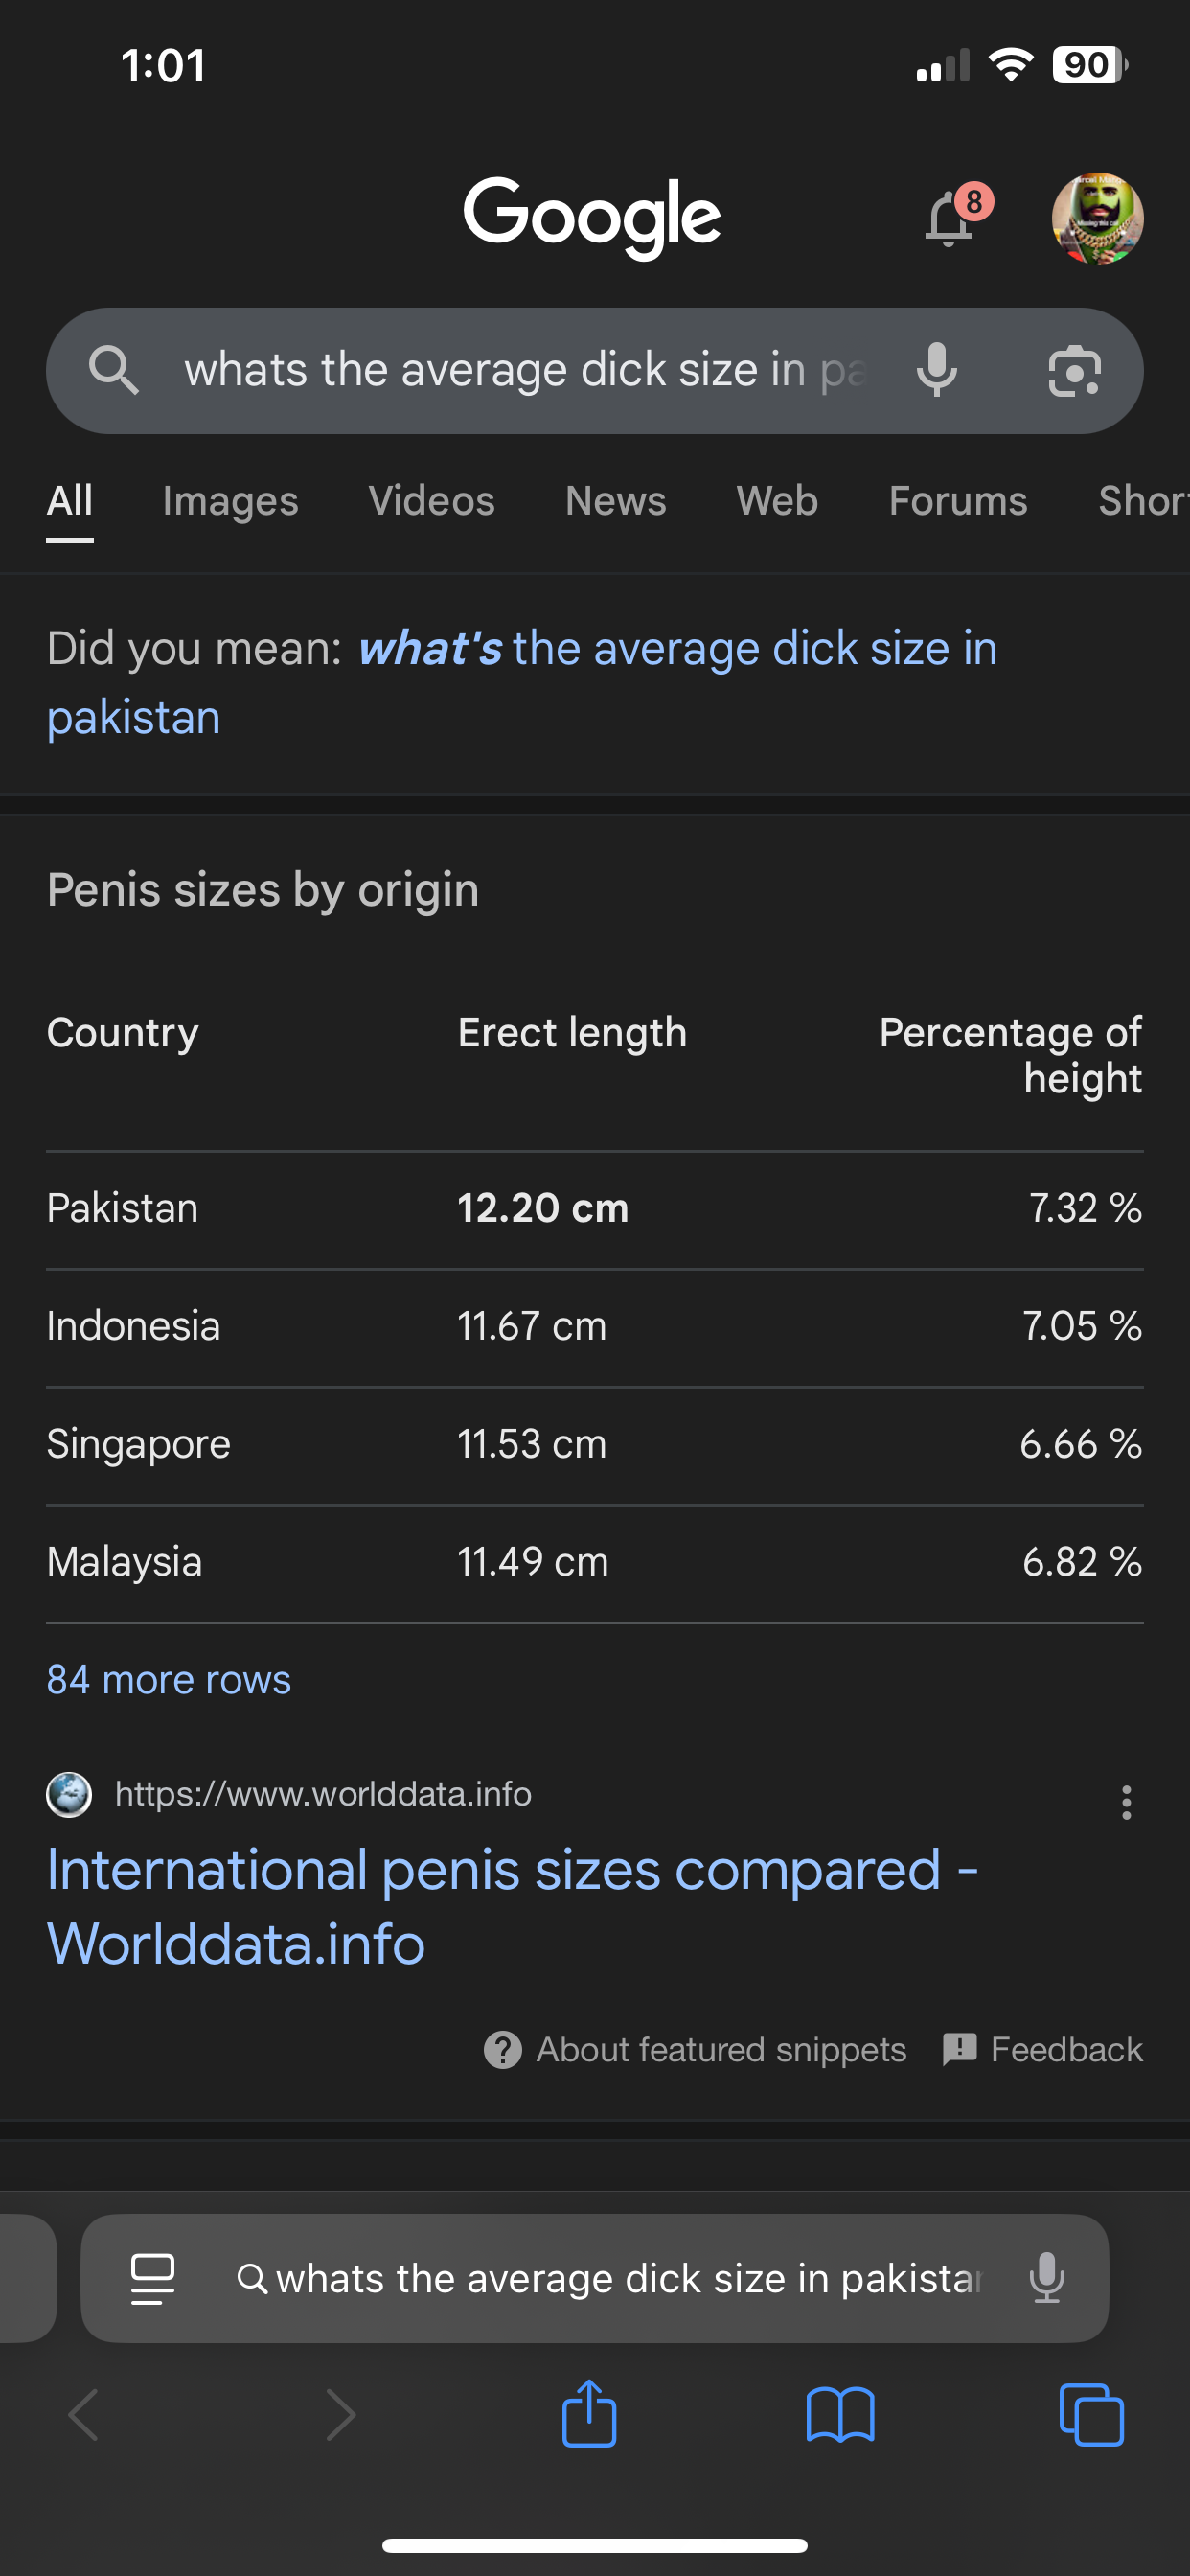Open the Google account profile picture
This screenshot has width=1190, height=2576.
click(1097, 218)
